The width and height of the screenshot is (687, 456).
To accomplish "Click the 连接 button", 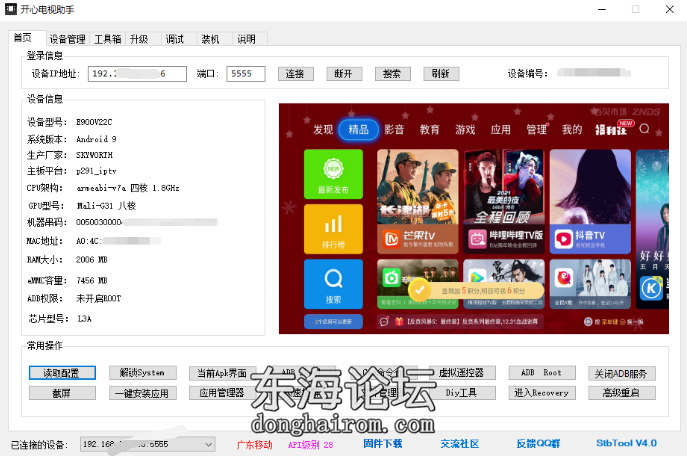I will (x=296, y=74).
